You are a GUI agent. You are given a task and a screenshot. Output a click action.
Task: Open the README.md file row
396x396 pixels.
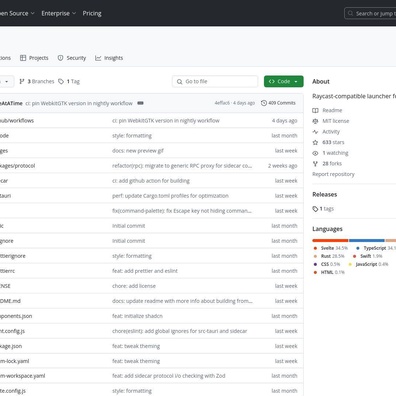[x=152, y=301]
